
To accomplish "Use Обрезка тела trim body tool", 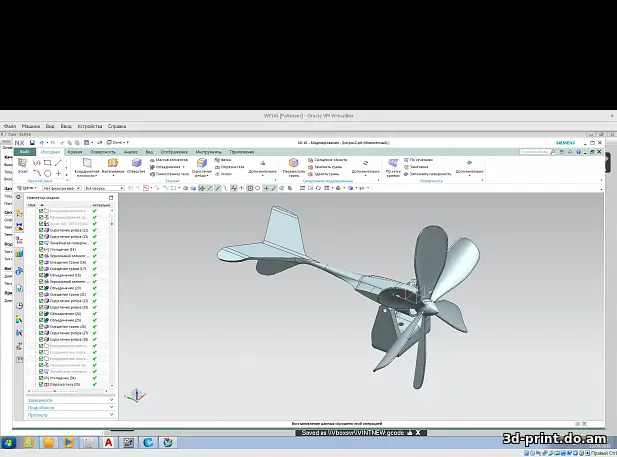I will pos(230,167).
